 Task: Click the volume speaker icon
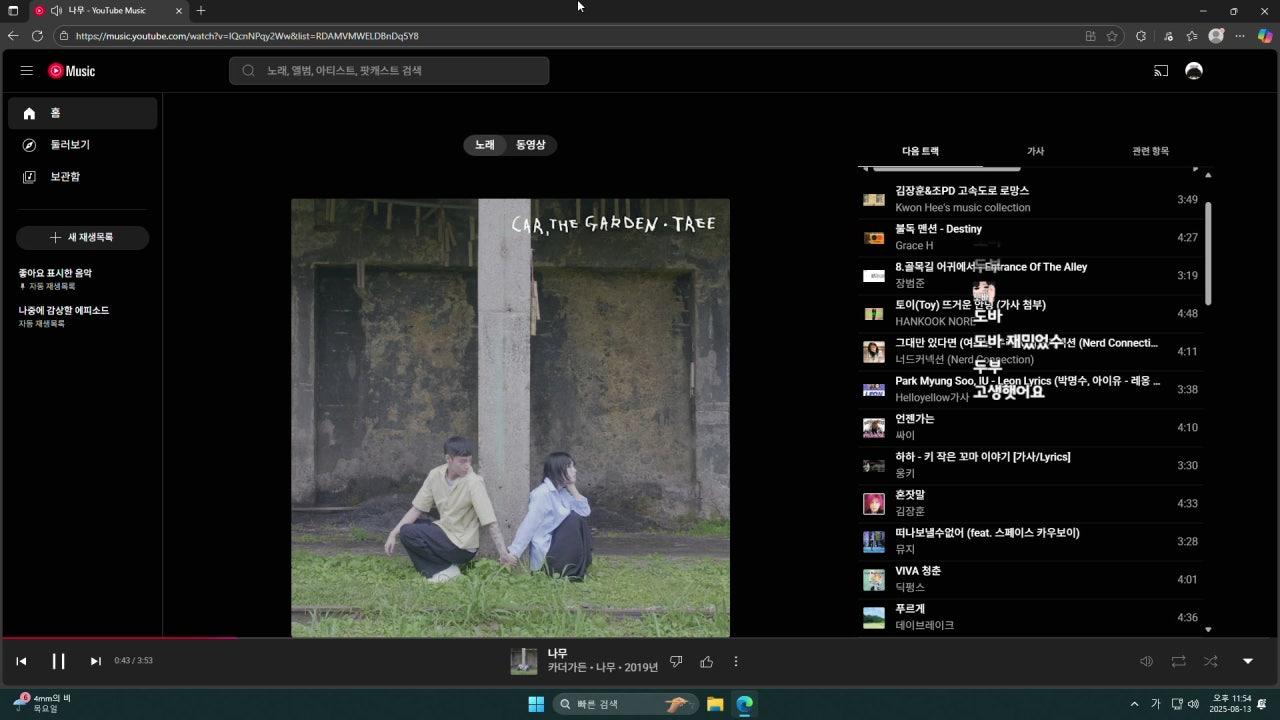(1147, 661)
